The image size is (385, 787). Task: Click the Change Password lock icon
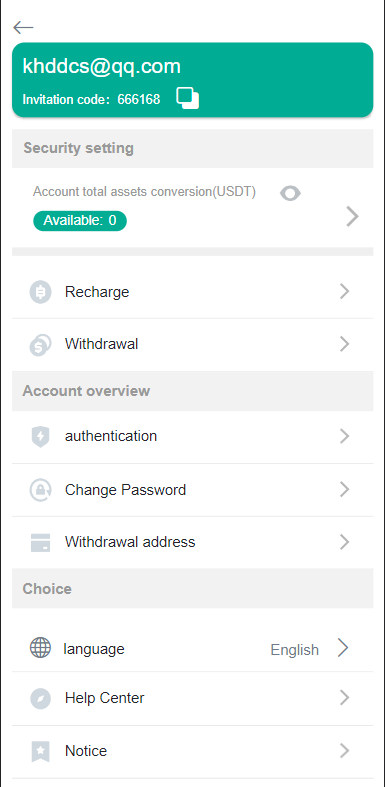(x=41, y=490)
